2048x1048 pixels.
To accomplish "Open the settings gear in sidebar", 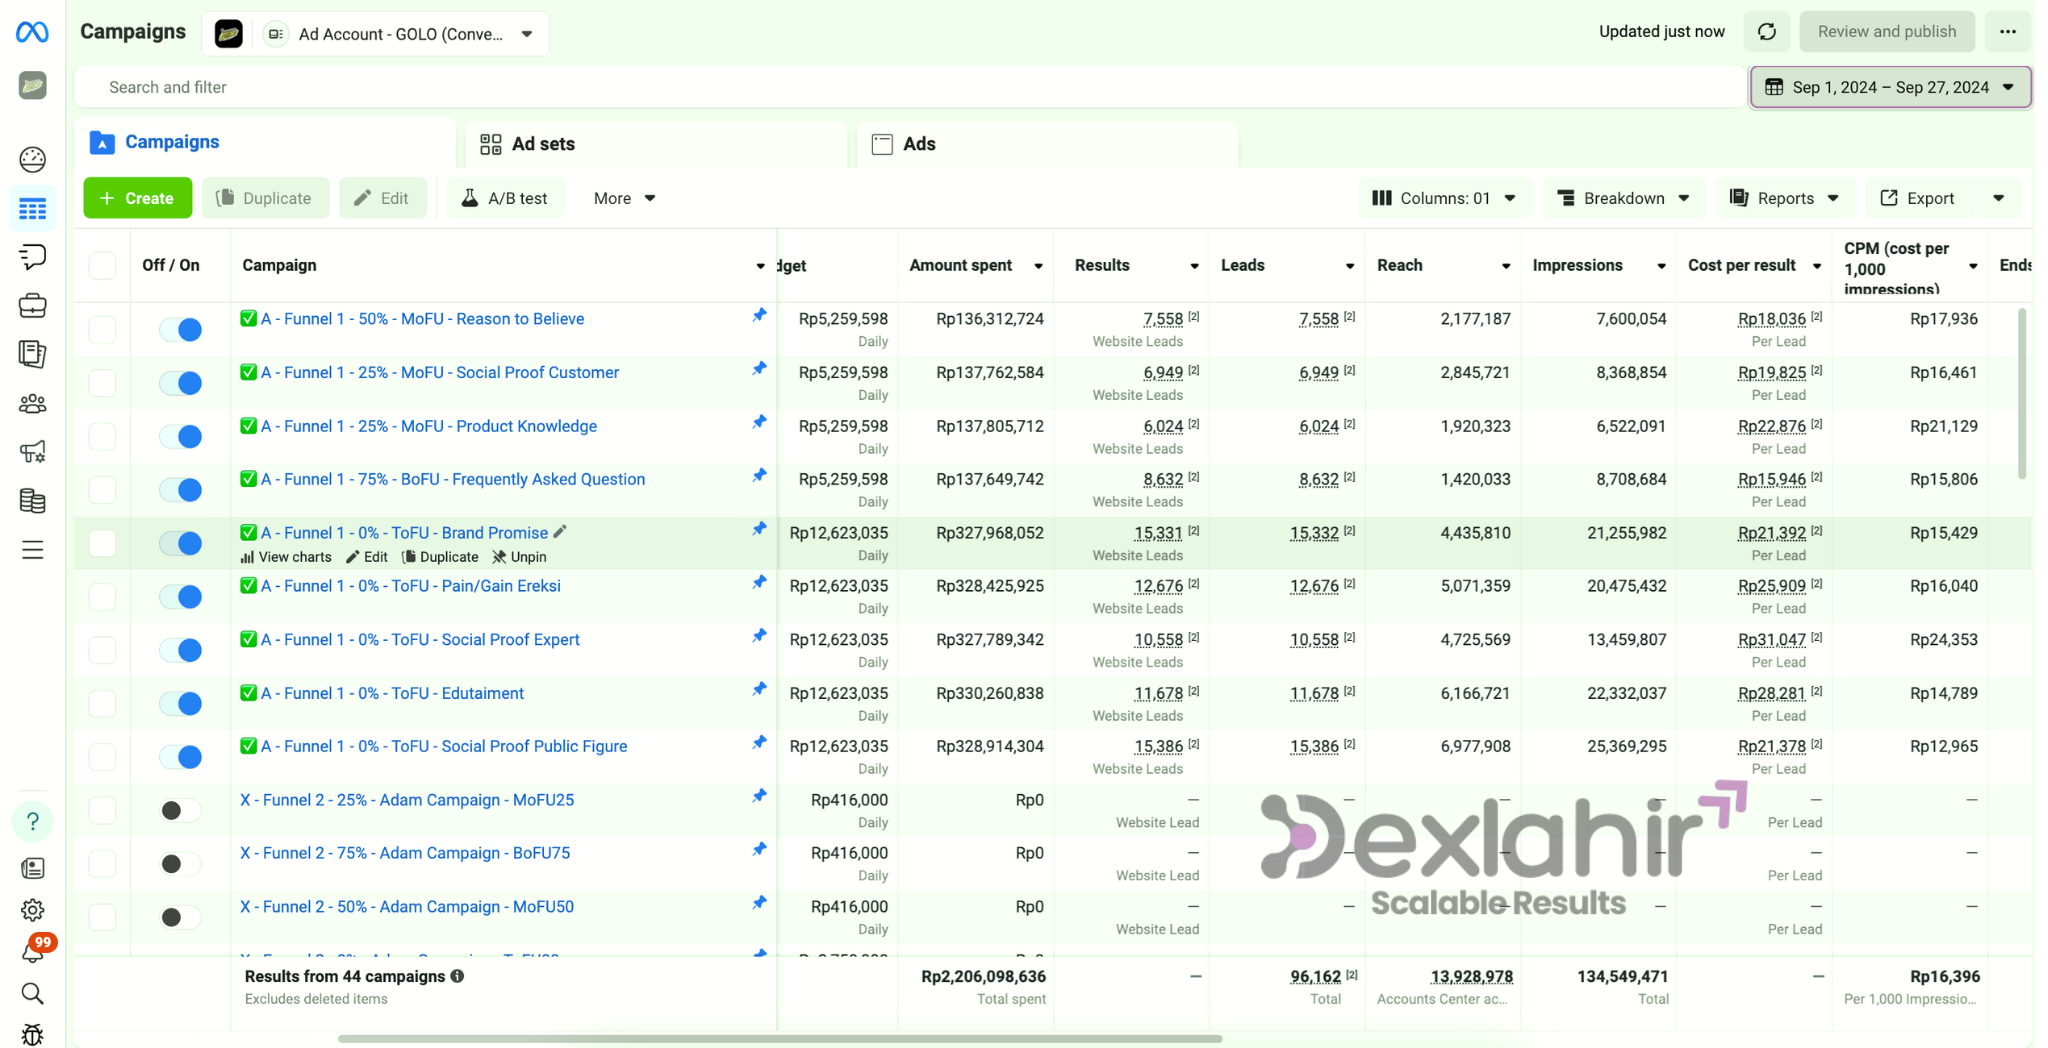I will (32, 910).
